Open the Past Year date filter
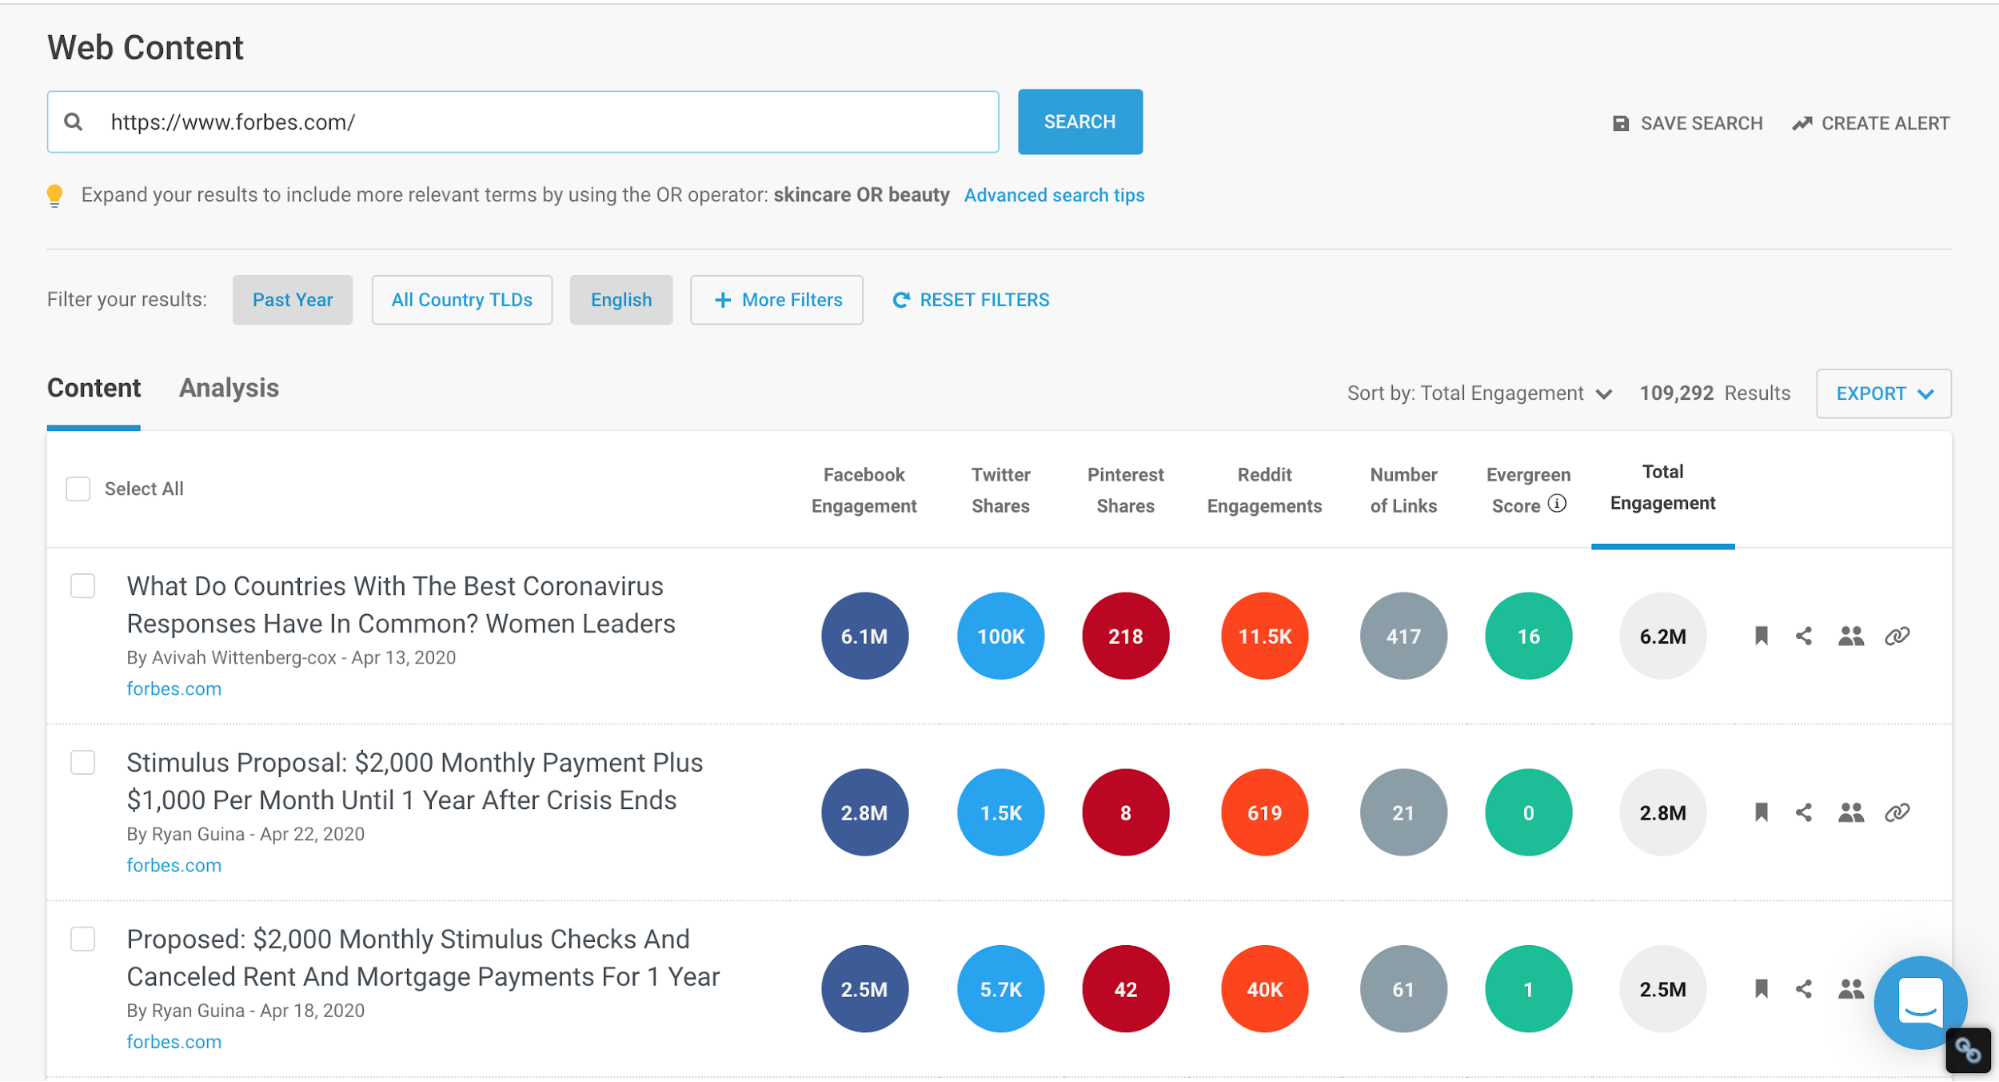 tap(293, 300)
